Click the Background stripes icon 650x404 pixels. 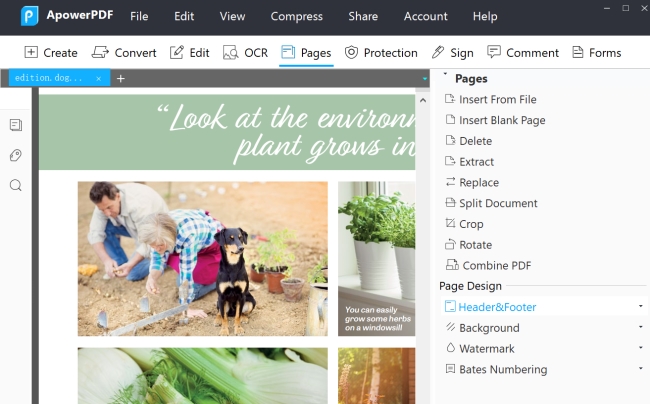(x=450, y=327)
